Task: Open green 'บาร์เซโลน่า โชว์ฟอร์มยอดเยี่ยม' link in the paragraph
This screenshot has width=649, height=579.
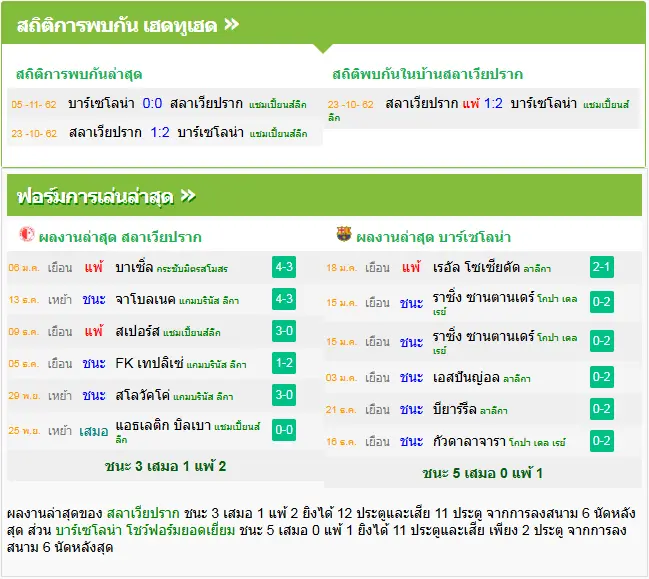Action: (145, 530)
